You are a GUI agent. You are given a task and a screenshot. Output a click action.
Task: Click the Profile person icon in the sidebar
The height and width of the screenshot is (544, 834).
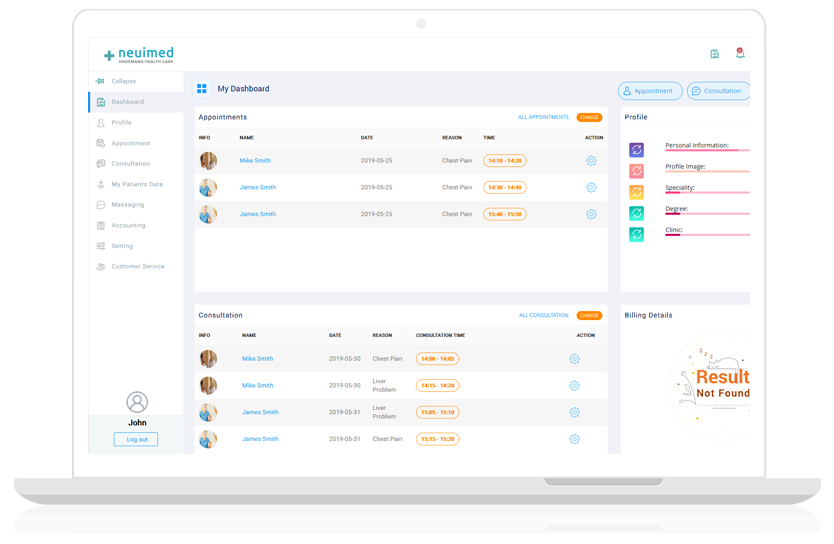point(101,123)
